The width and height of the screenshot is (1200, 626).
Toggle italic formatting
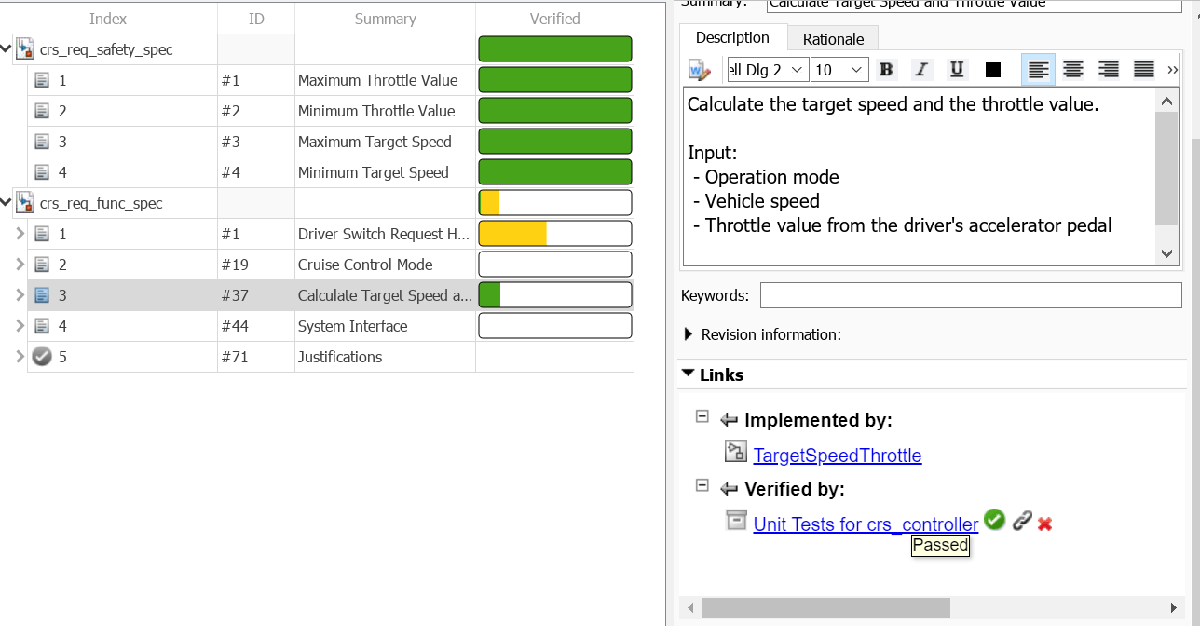tap(921, 69)
